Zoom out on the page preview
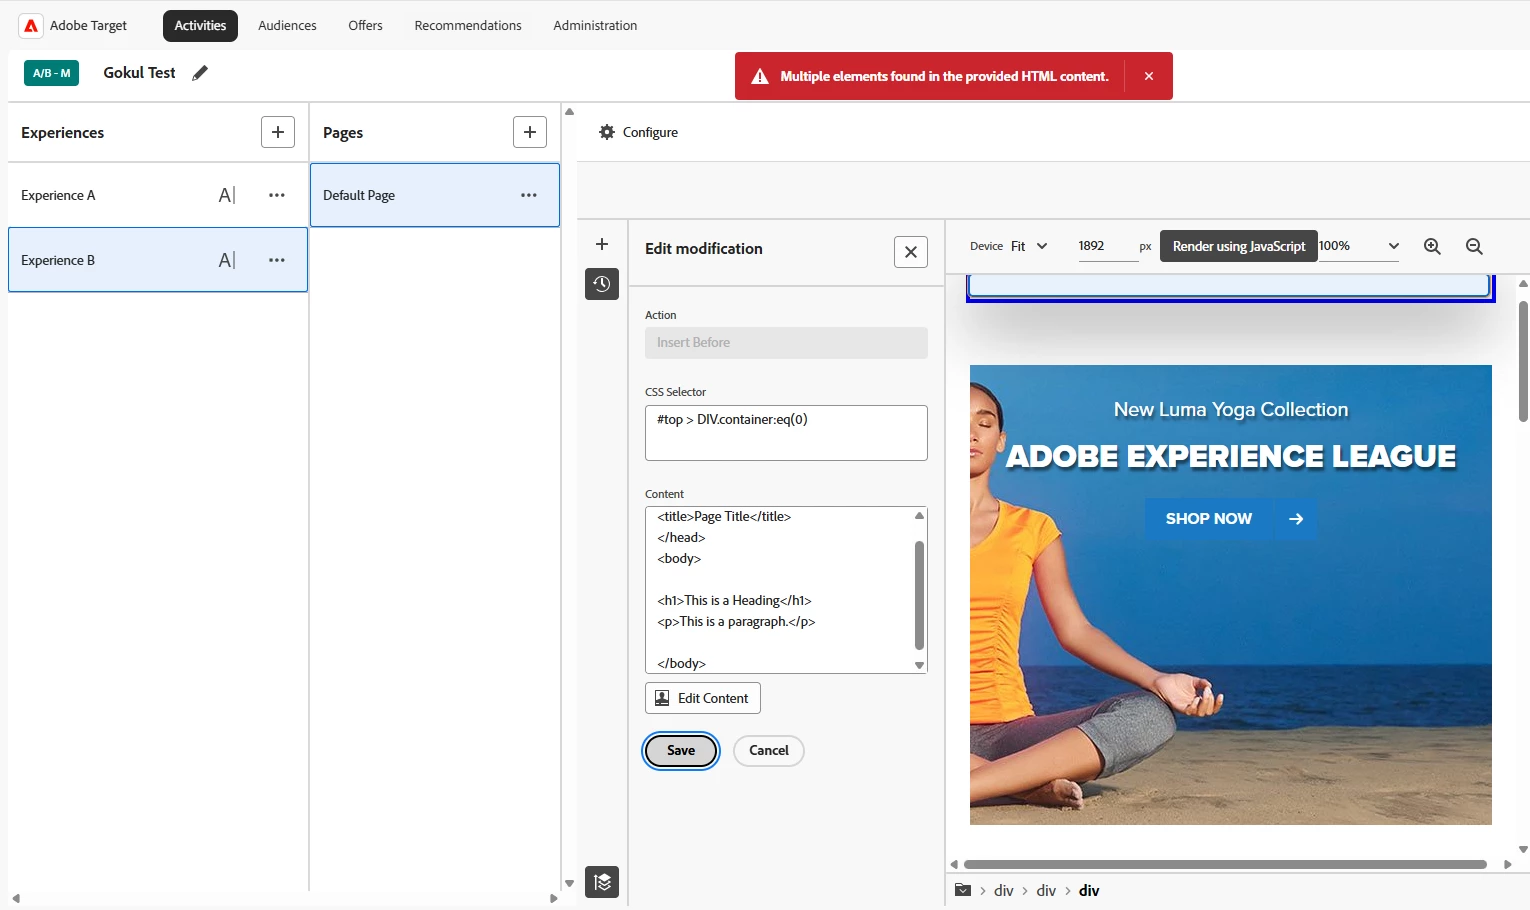The height and width of the screenshot is (910, 1530). point(1474,246)
